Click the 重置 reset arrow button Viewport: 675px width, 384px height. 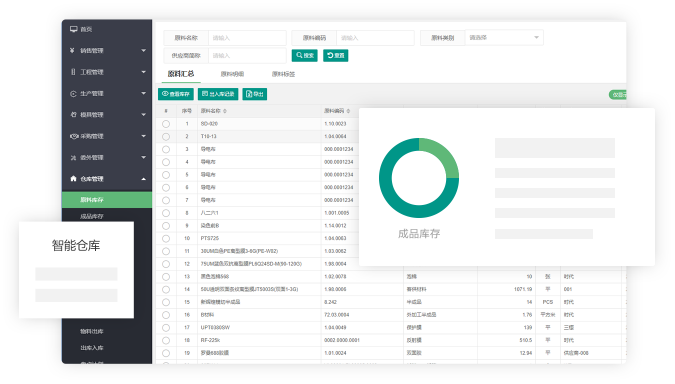(x=335, y=56)
